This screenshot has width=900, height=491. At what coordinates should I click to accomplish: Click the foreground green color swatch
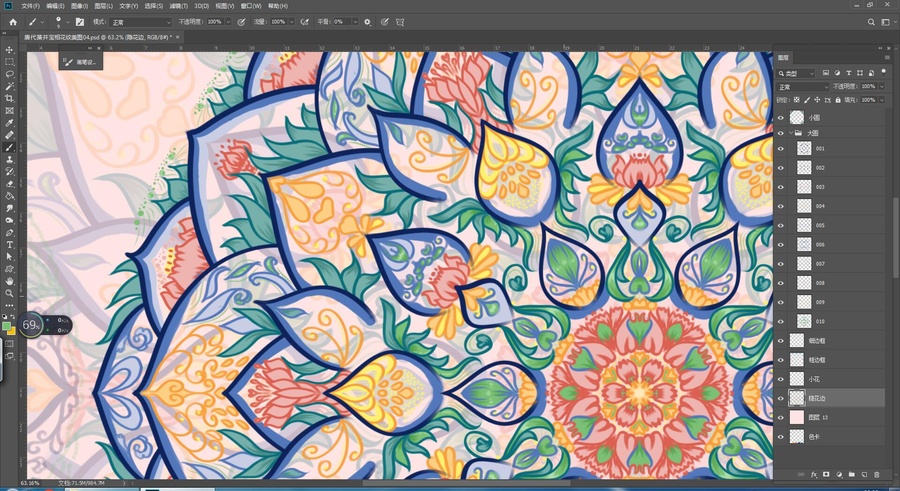point(6,326)
